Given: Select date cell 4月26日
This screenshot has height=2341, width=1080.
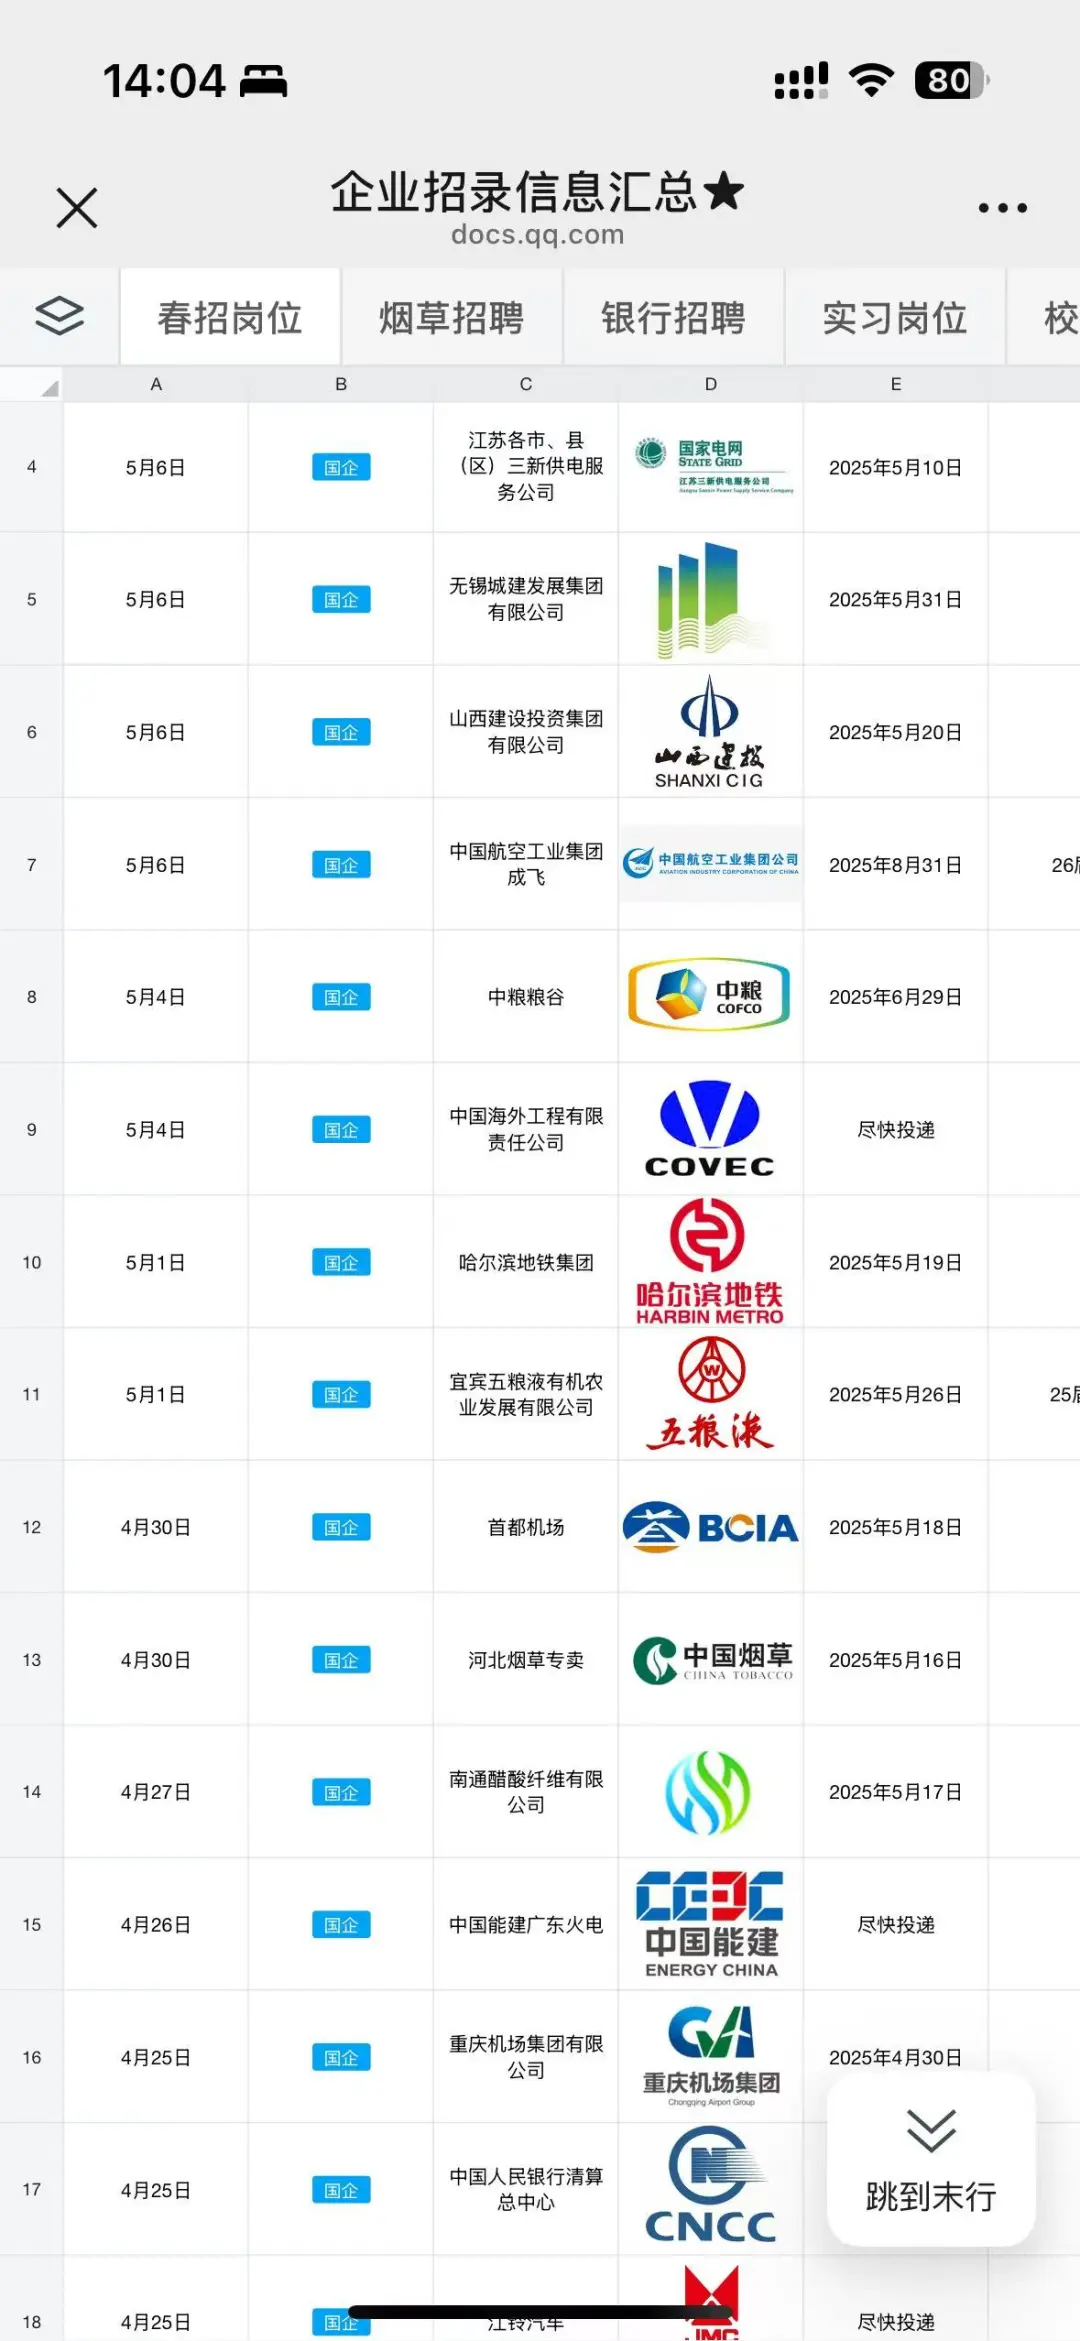Looking at the screenshot, I should 156,1925.
